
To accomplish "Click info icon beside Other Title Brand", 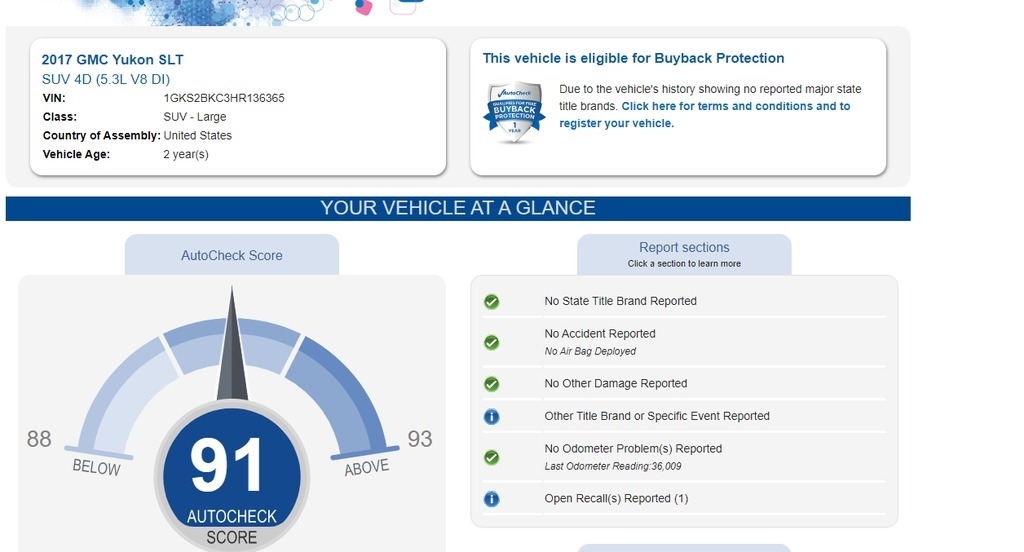I will (492, 417).
